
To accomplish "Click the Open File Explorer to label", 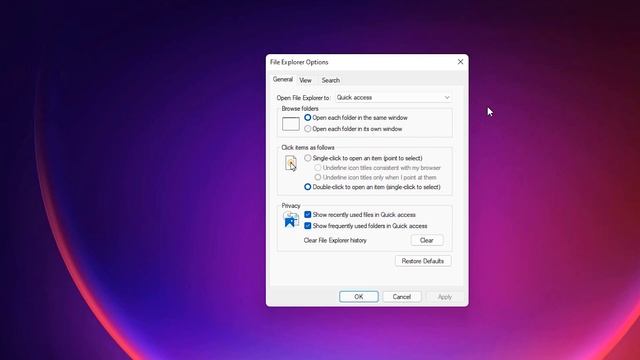I will point(303,98).
